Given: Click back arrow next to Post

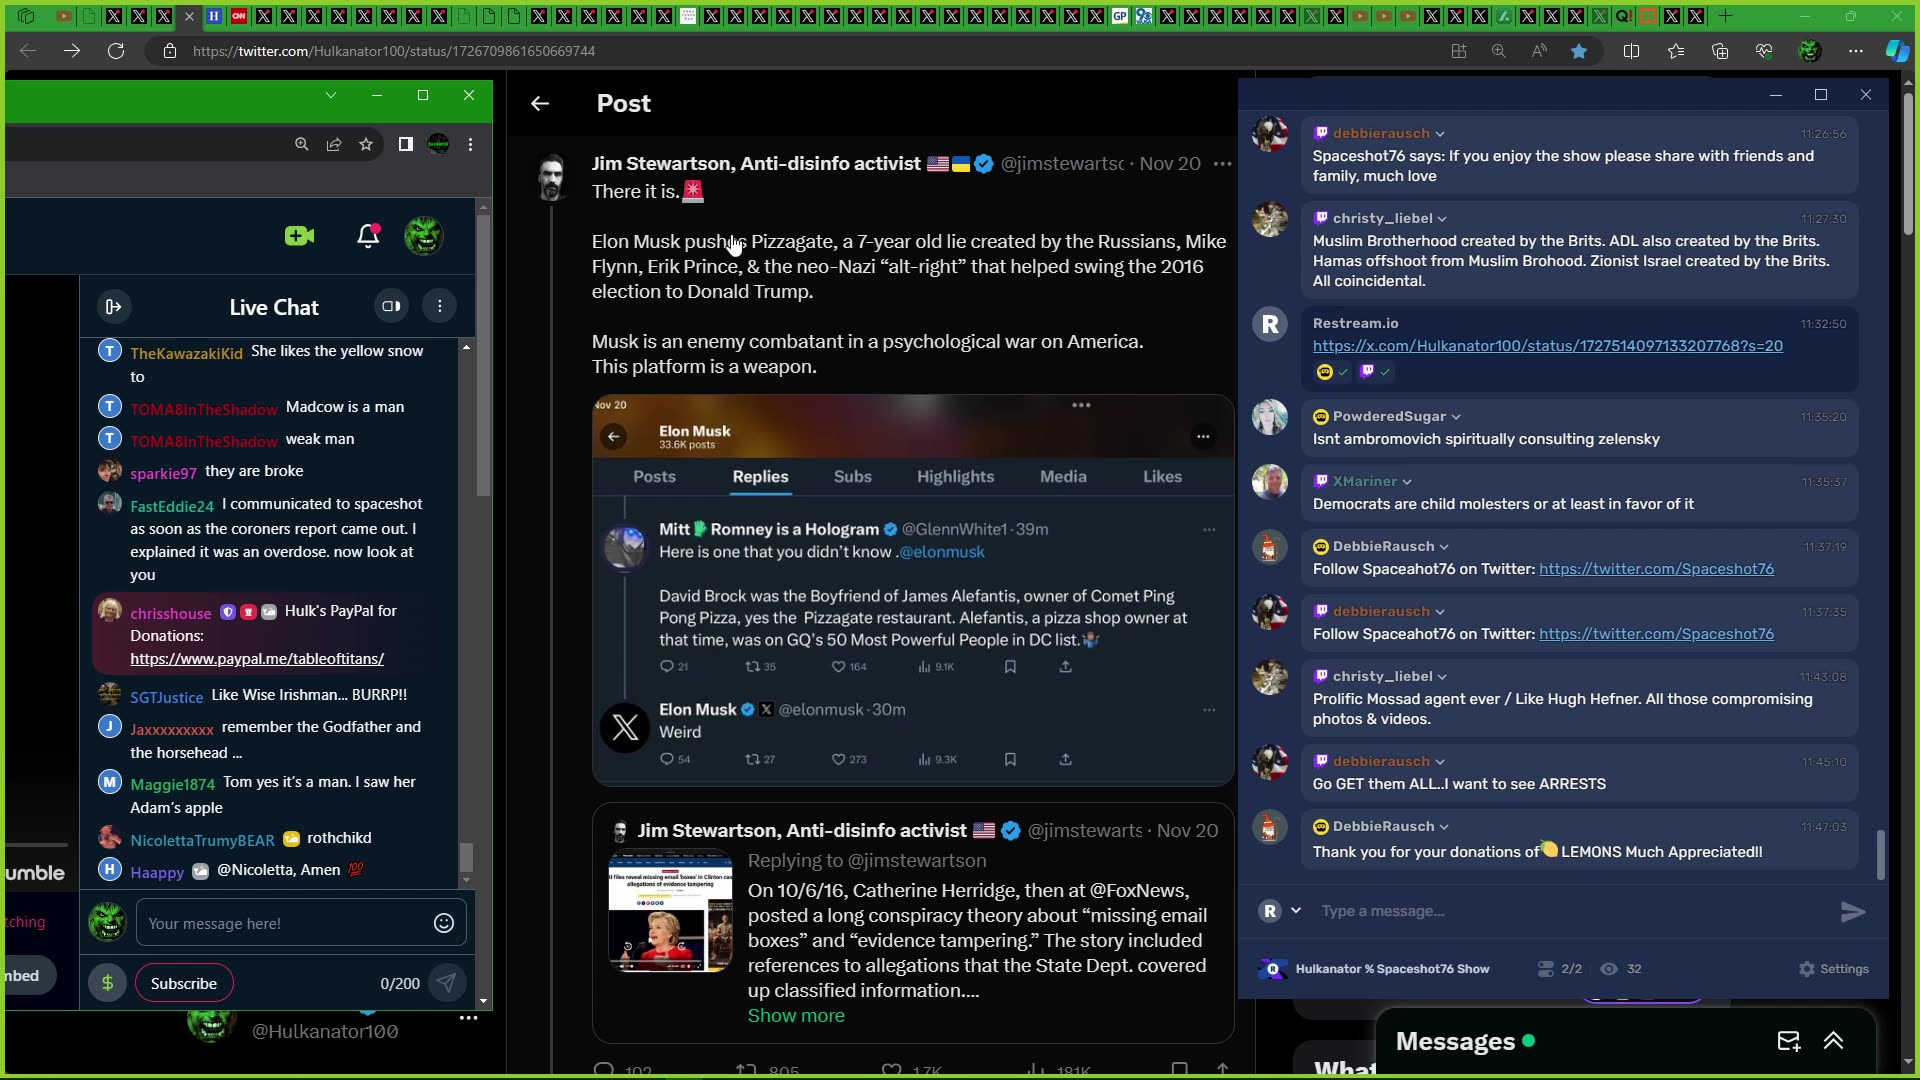Looking at the screenshot, I should point(540,103).
